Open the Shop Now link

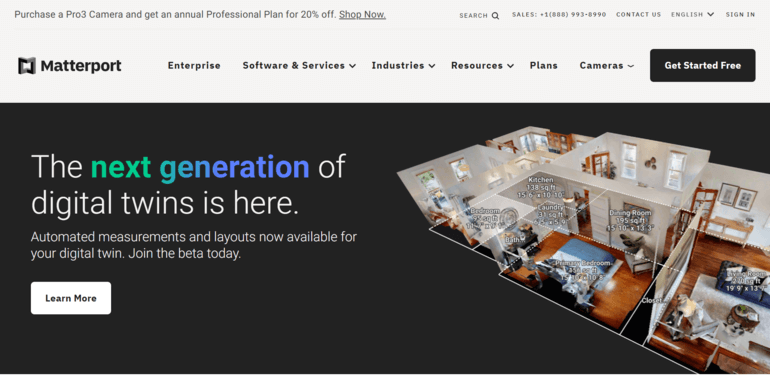362,15
